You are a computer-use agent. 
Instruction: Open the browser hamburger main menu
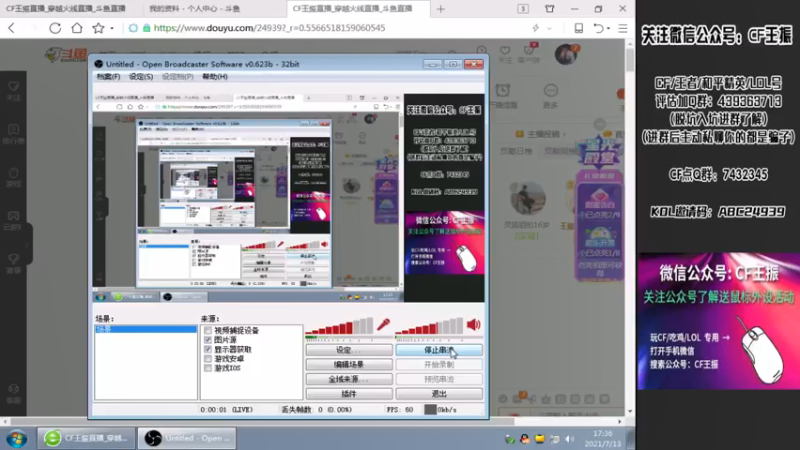click(x=623, y=28)
